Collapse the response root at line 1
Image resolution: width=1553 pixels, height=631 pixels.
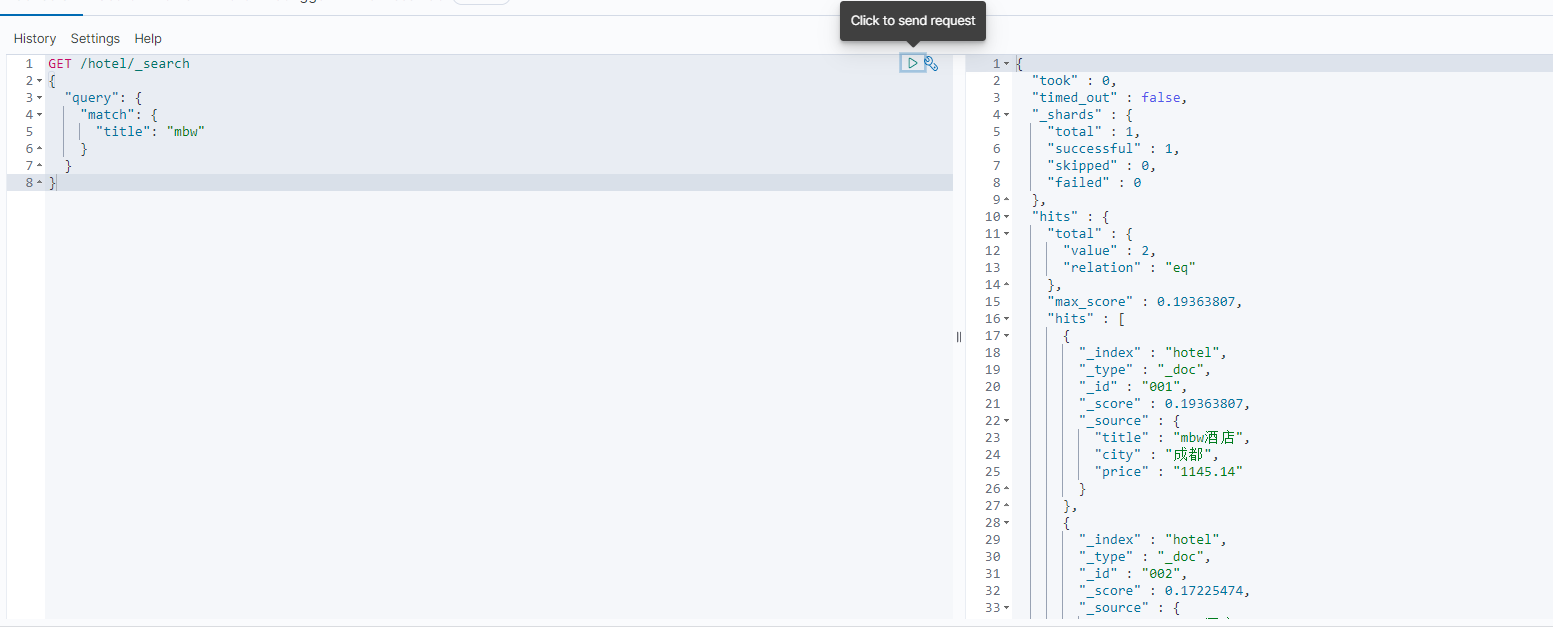coord(1007,64)
